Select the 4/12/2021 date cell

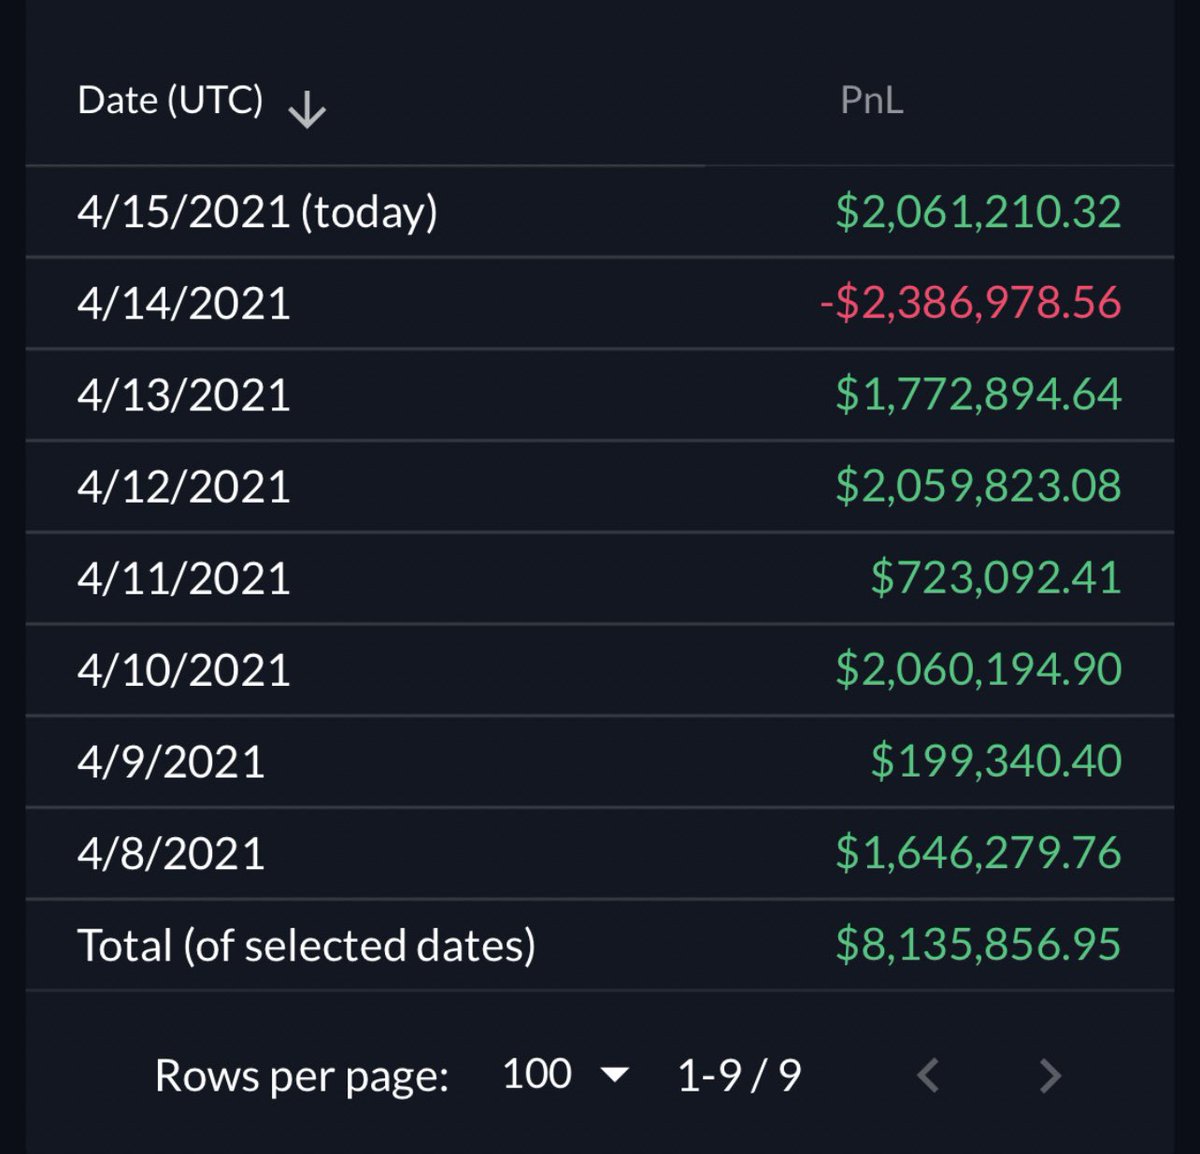pyautogui.click(x=184, y=487)
